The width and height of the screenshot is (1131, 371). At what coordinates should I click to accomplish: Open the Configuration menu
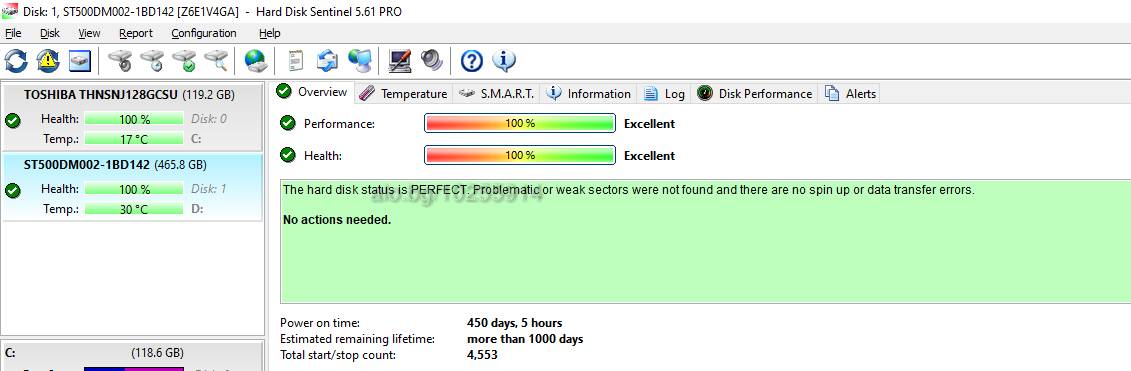click(x=203, y=33)
